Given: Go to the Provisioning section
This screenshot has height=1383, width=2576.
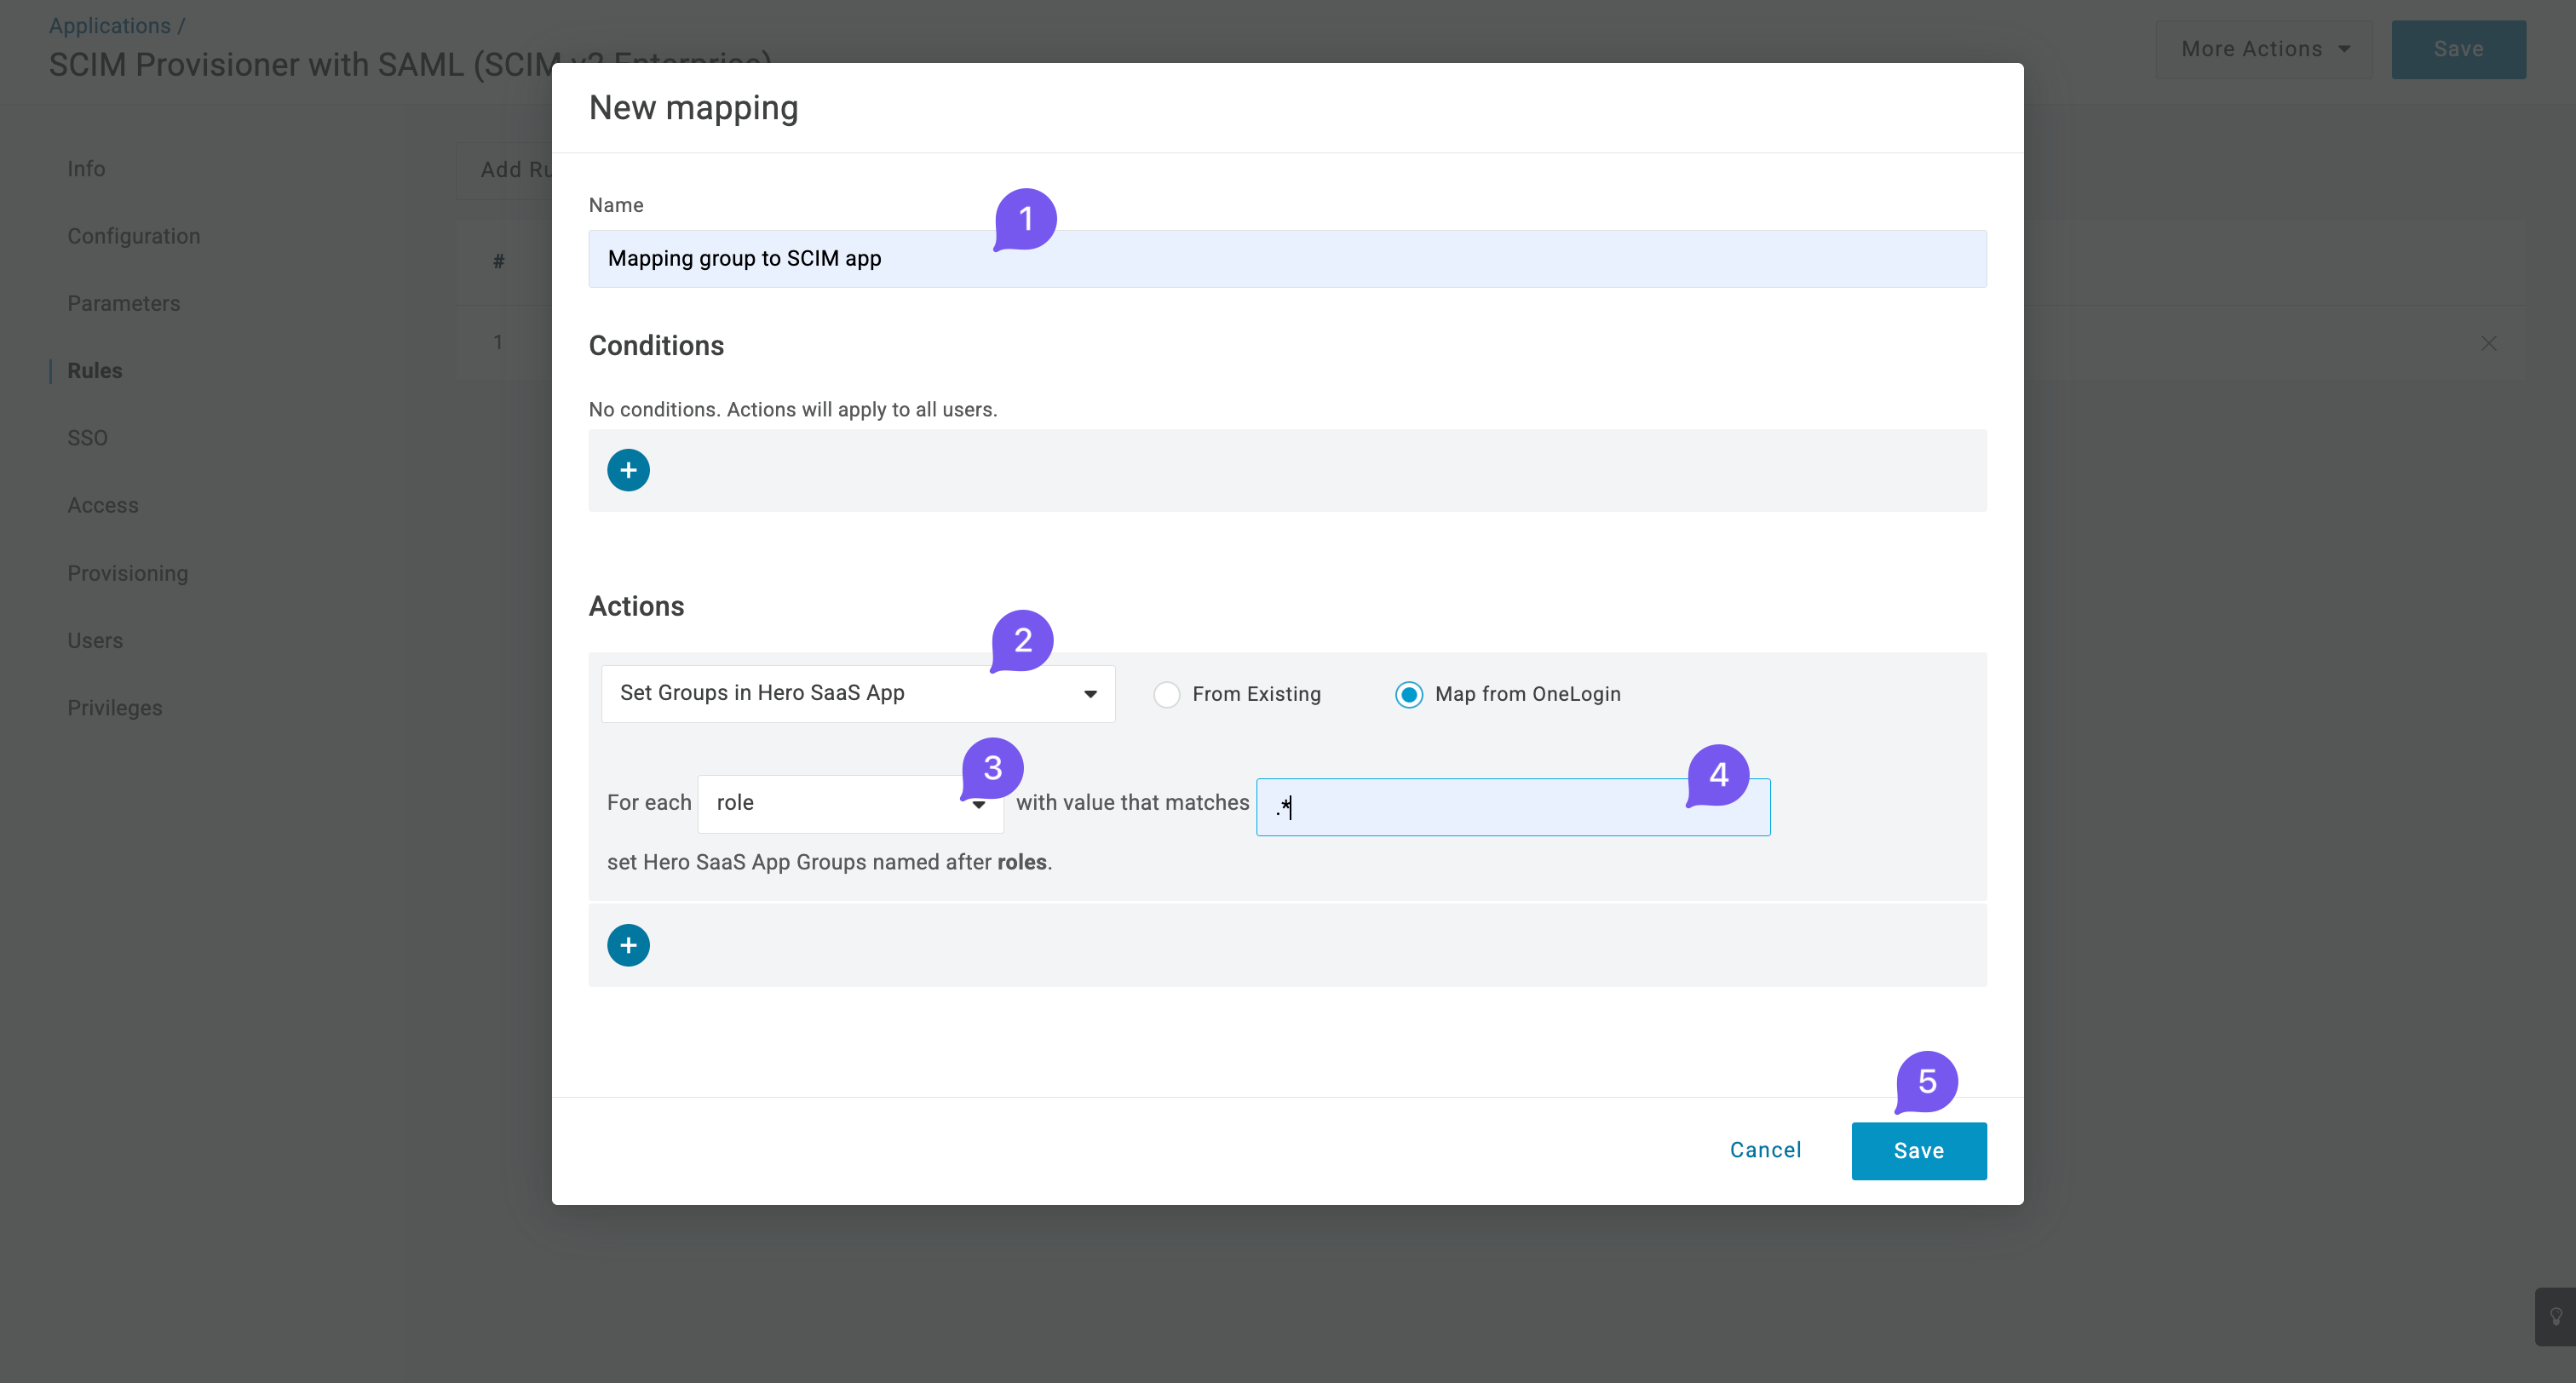Looking at the screenshot, I should coord(127,573).
